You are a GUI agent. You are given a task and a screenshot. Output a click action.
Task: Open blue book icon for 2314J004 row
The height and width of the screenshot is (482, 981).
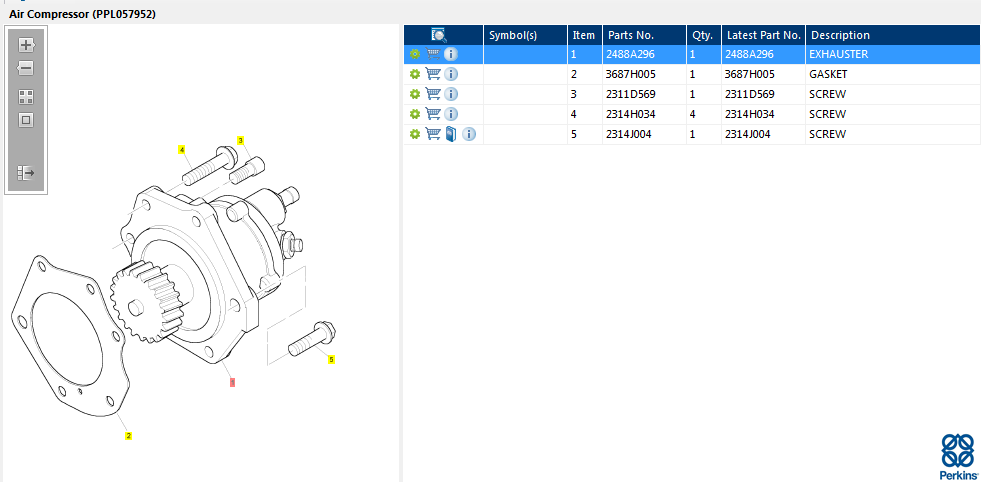[x=451, y=134]
